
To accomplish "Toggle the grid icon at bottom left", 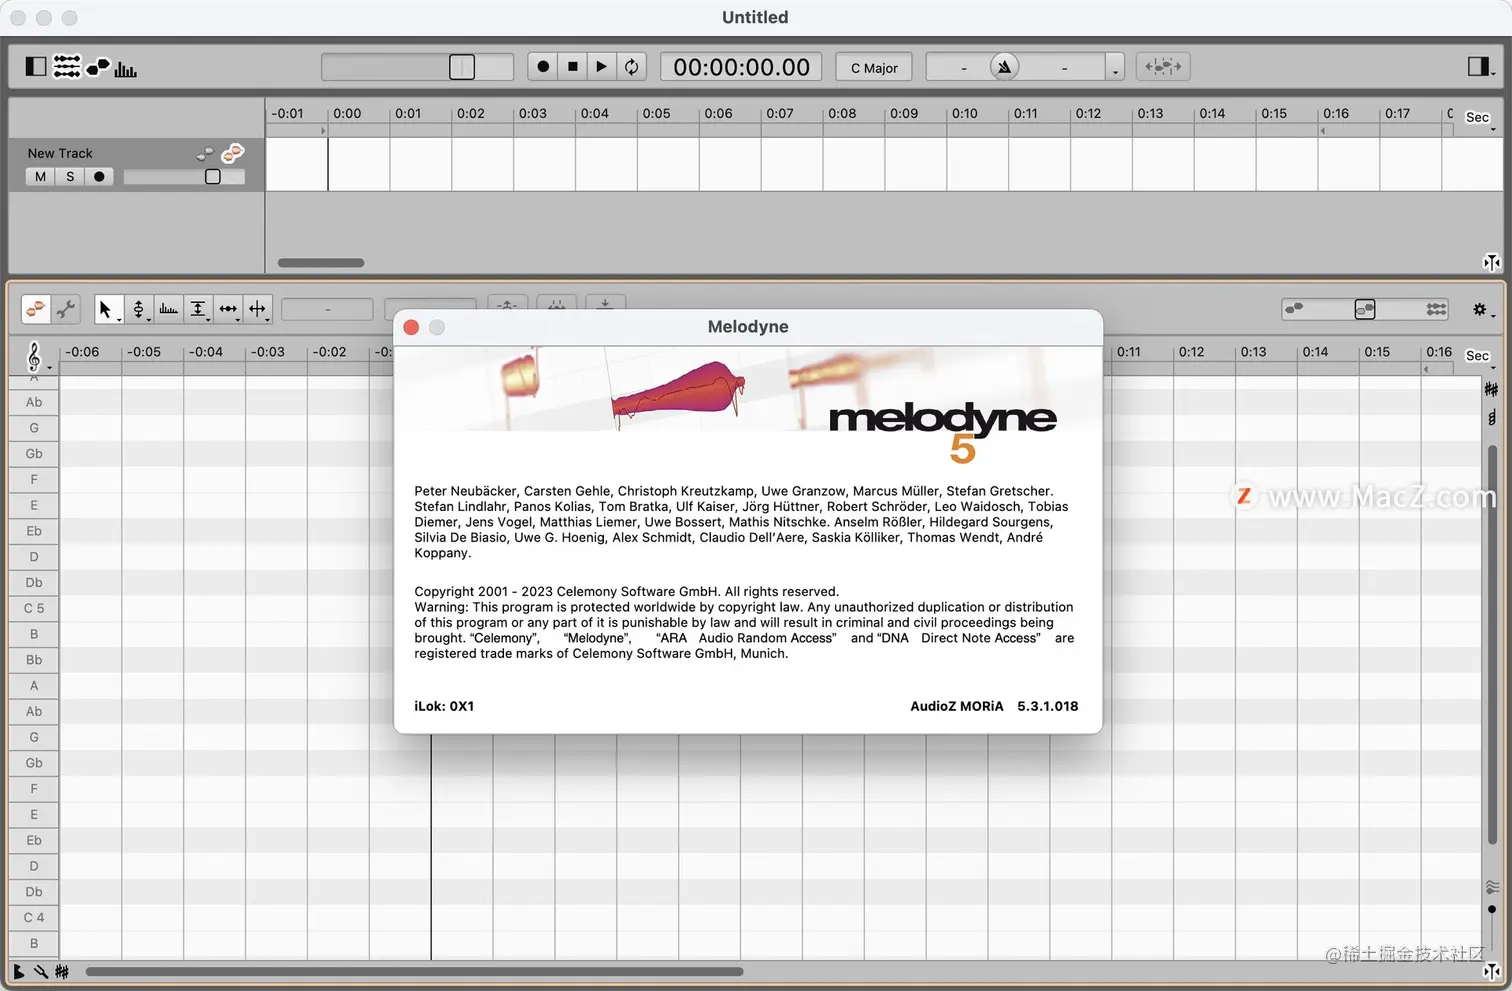I will pyautogui.click(x=62, y=971).
